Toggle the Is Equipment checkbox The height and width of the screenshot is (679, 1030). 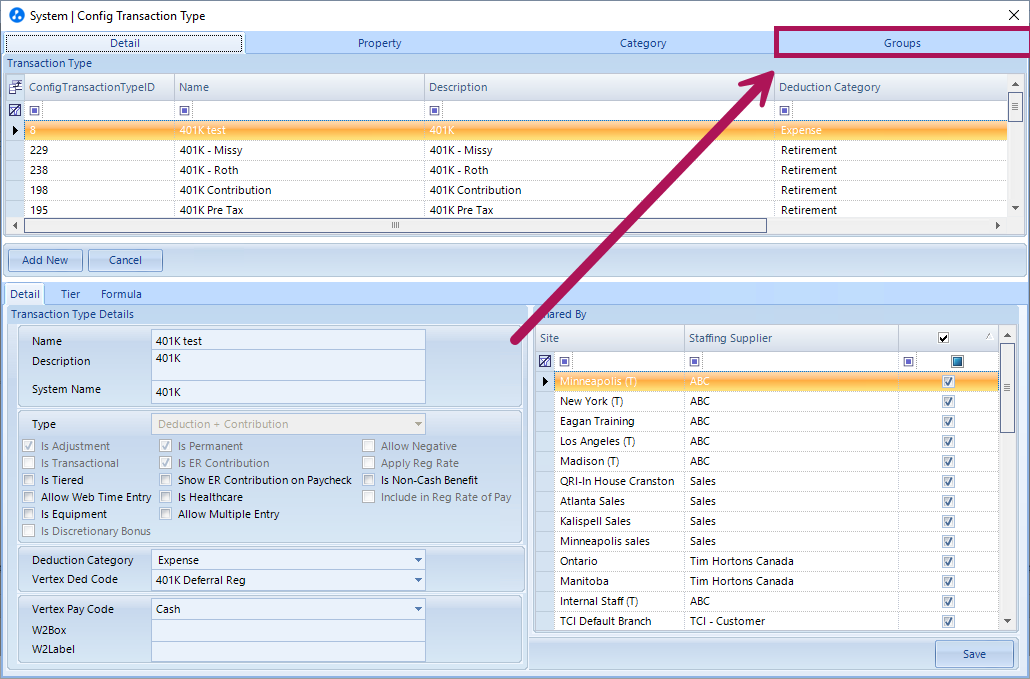pyautogui.click(x=29, y=514)
